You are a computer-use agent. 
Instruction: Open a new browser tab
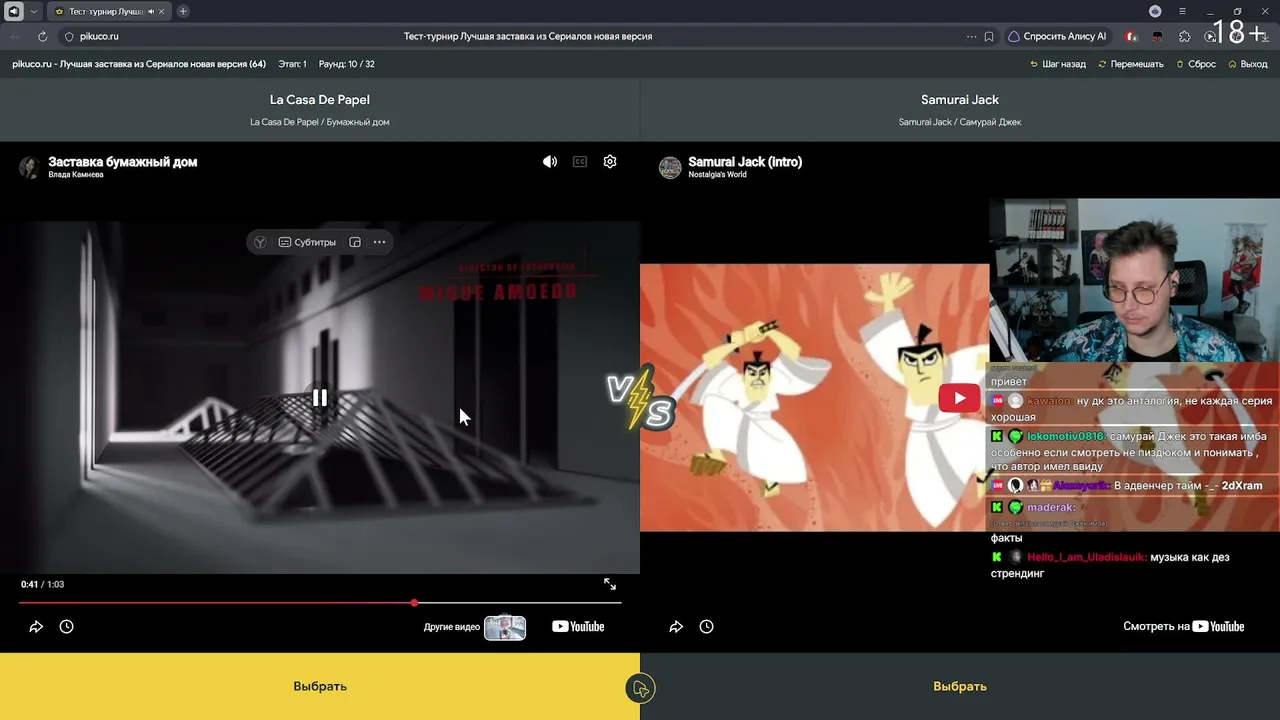(x=183, y=11)
